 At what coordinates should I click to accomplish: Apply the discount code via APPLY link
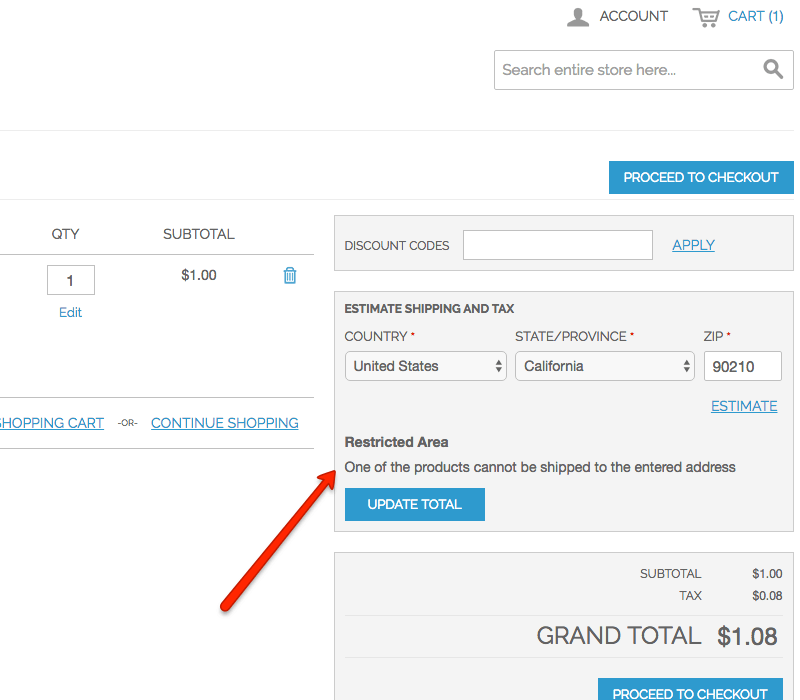[693, 245]
